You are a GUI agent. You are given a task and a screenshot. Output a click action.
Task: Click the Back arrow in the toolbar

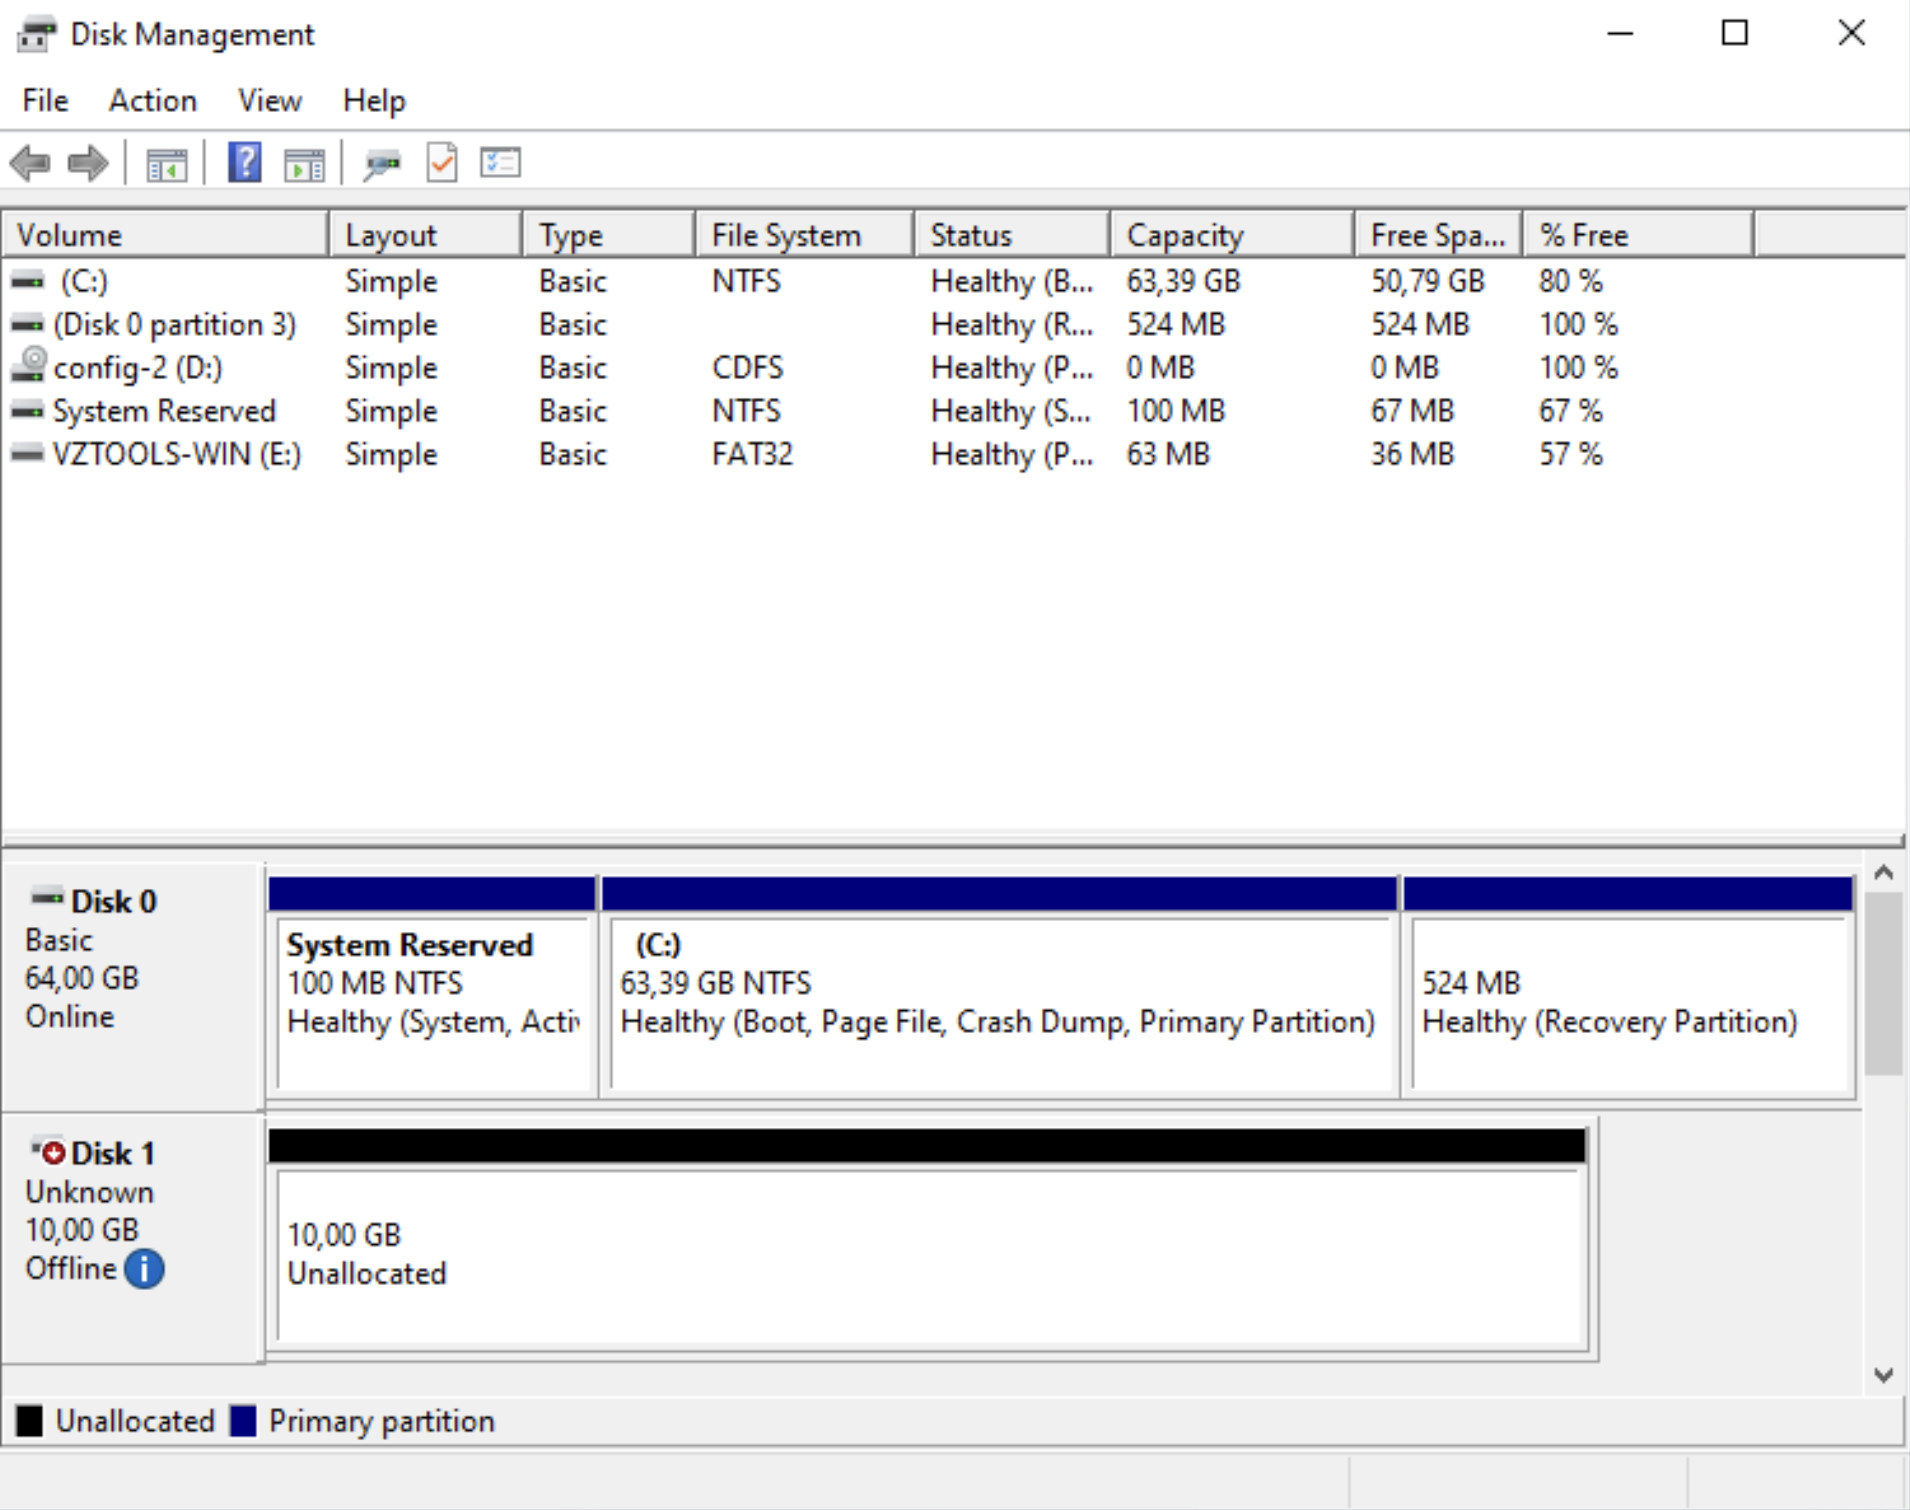coord(30,163)
